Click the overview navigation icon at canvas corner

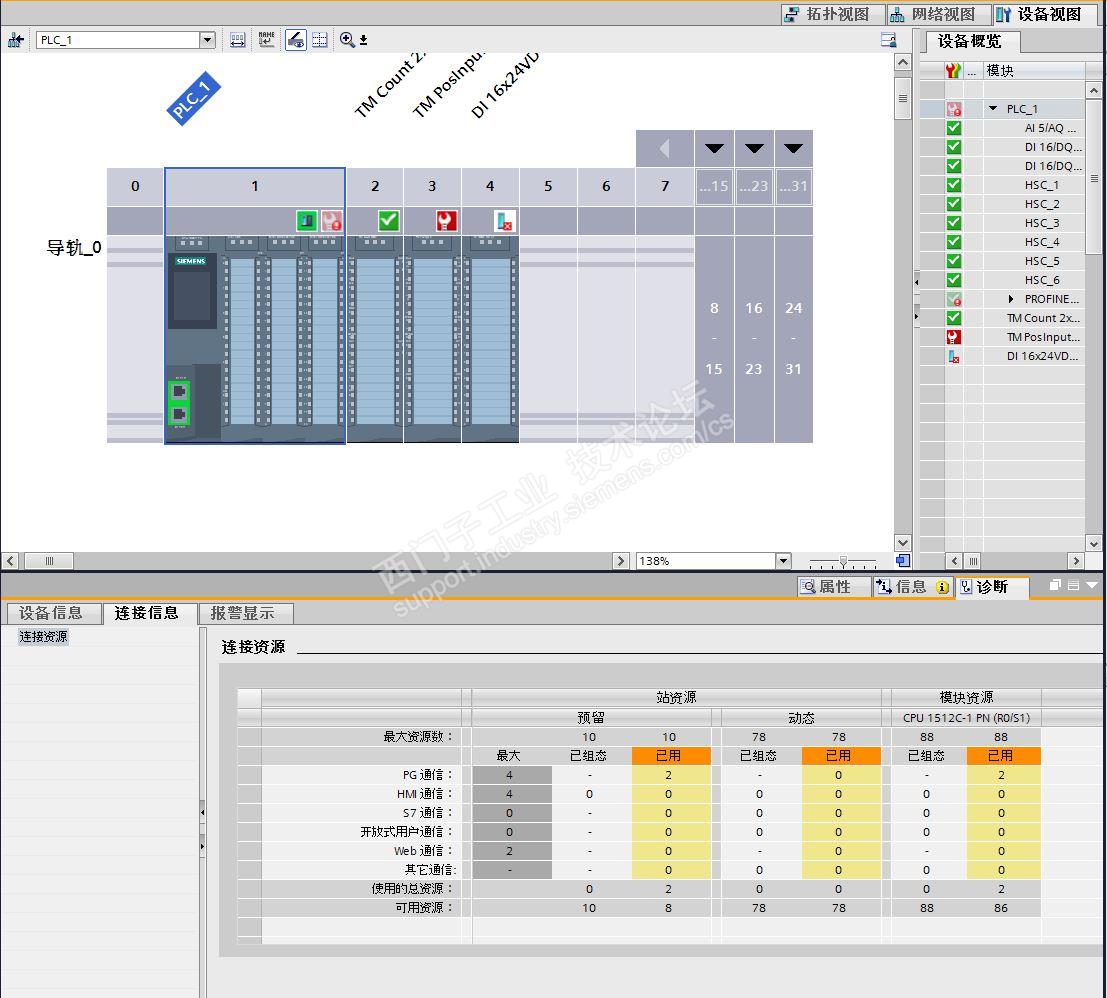coord(902,560)
